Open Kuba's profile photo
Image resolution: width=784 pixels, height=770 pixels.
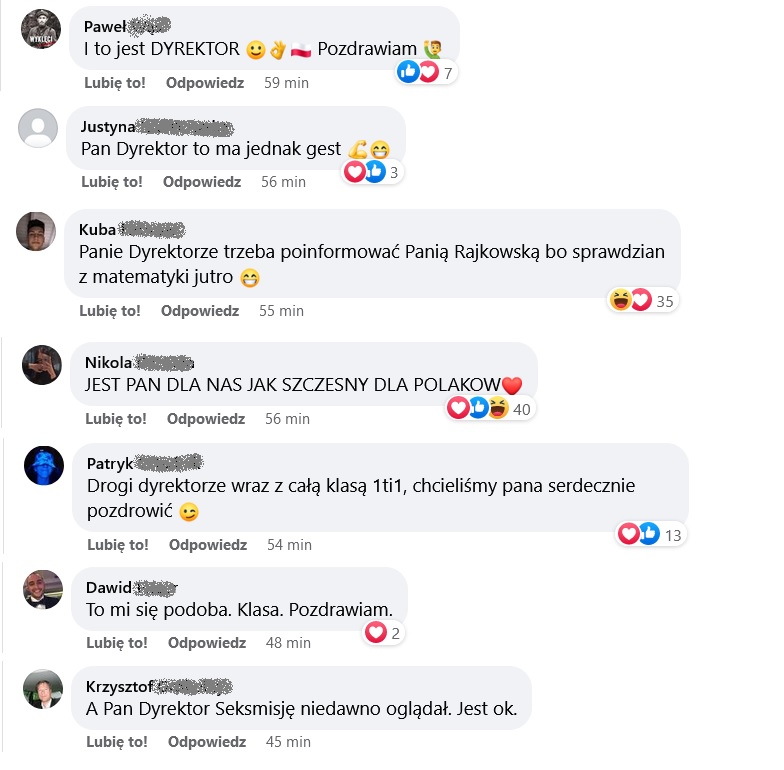click(36, 231)
